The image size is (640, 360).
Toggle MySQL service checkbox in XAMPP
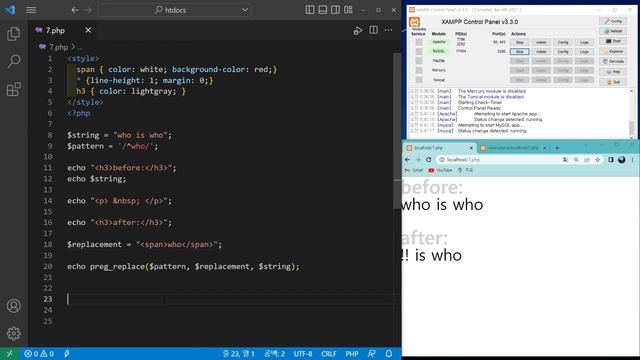[x=419, y=51]
